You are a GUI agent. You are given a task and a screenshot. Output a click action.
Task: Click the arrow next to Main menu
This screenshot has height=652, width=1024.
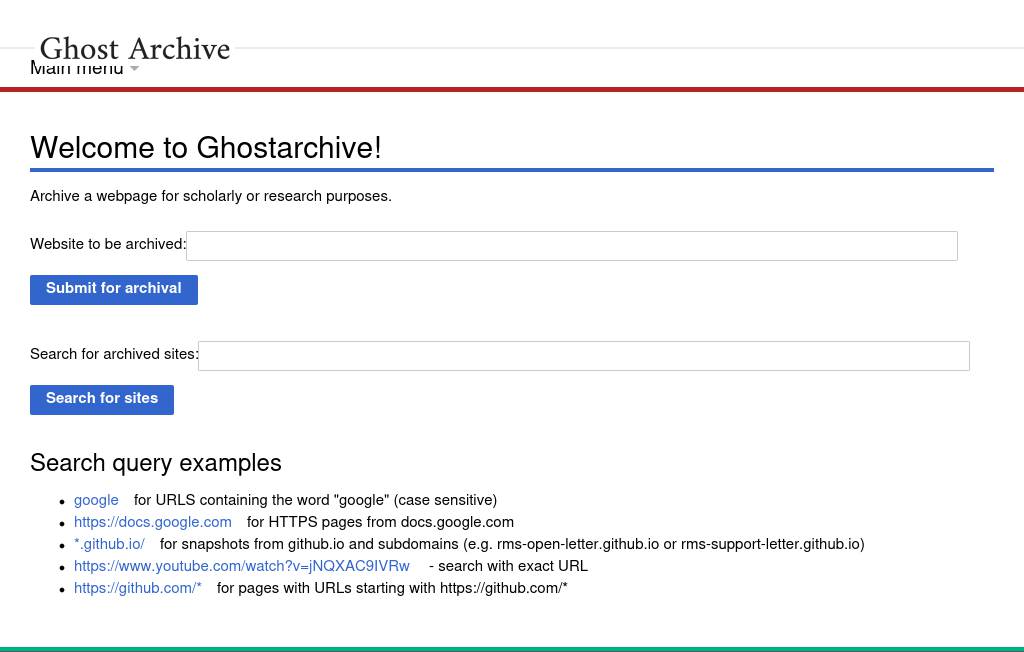pos(135,69)
